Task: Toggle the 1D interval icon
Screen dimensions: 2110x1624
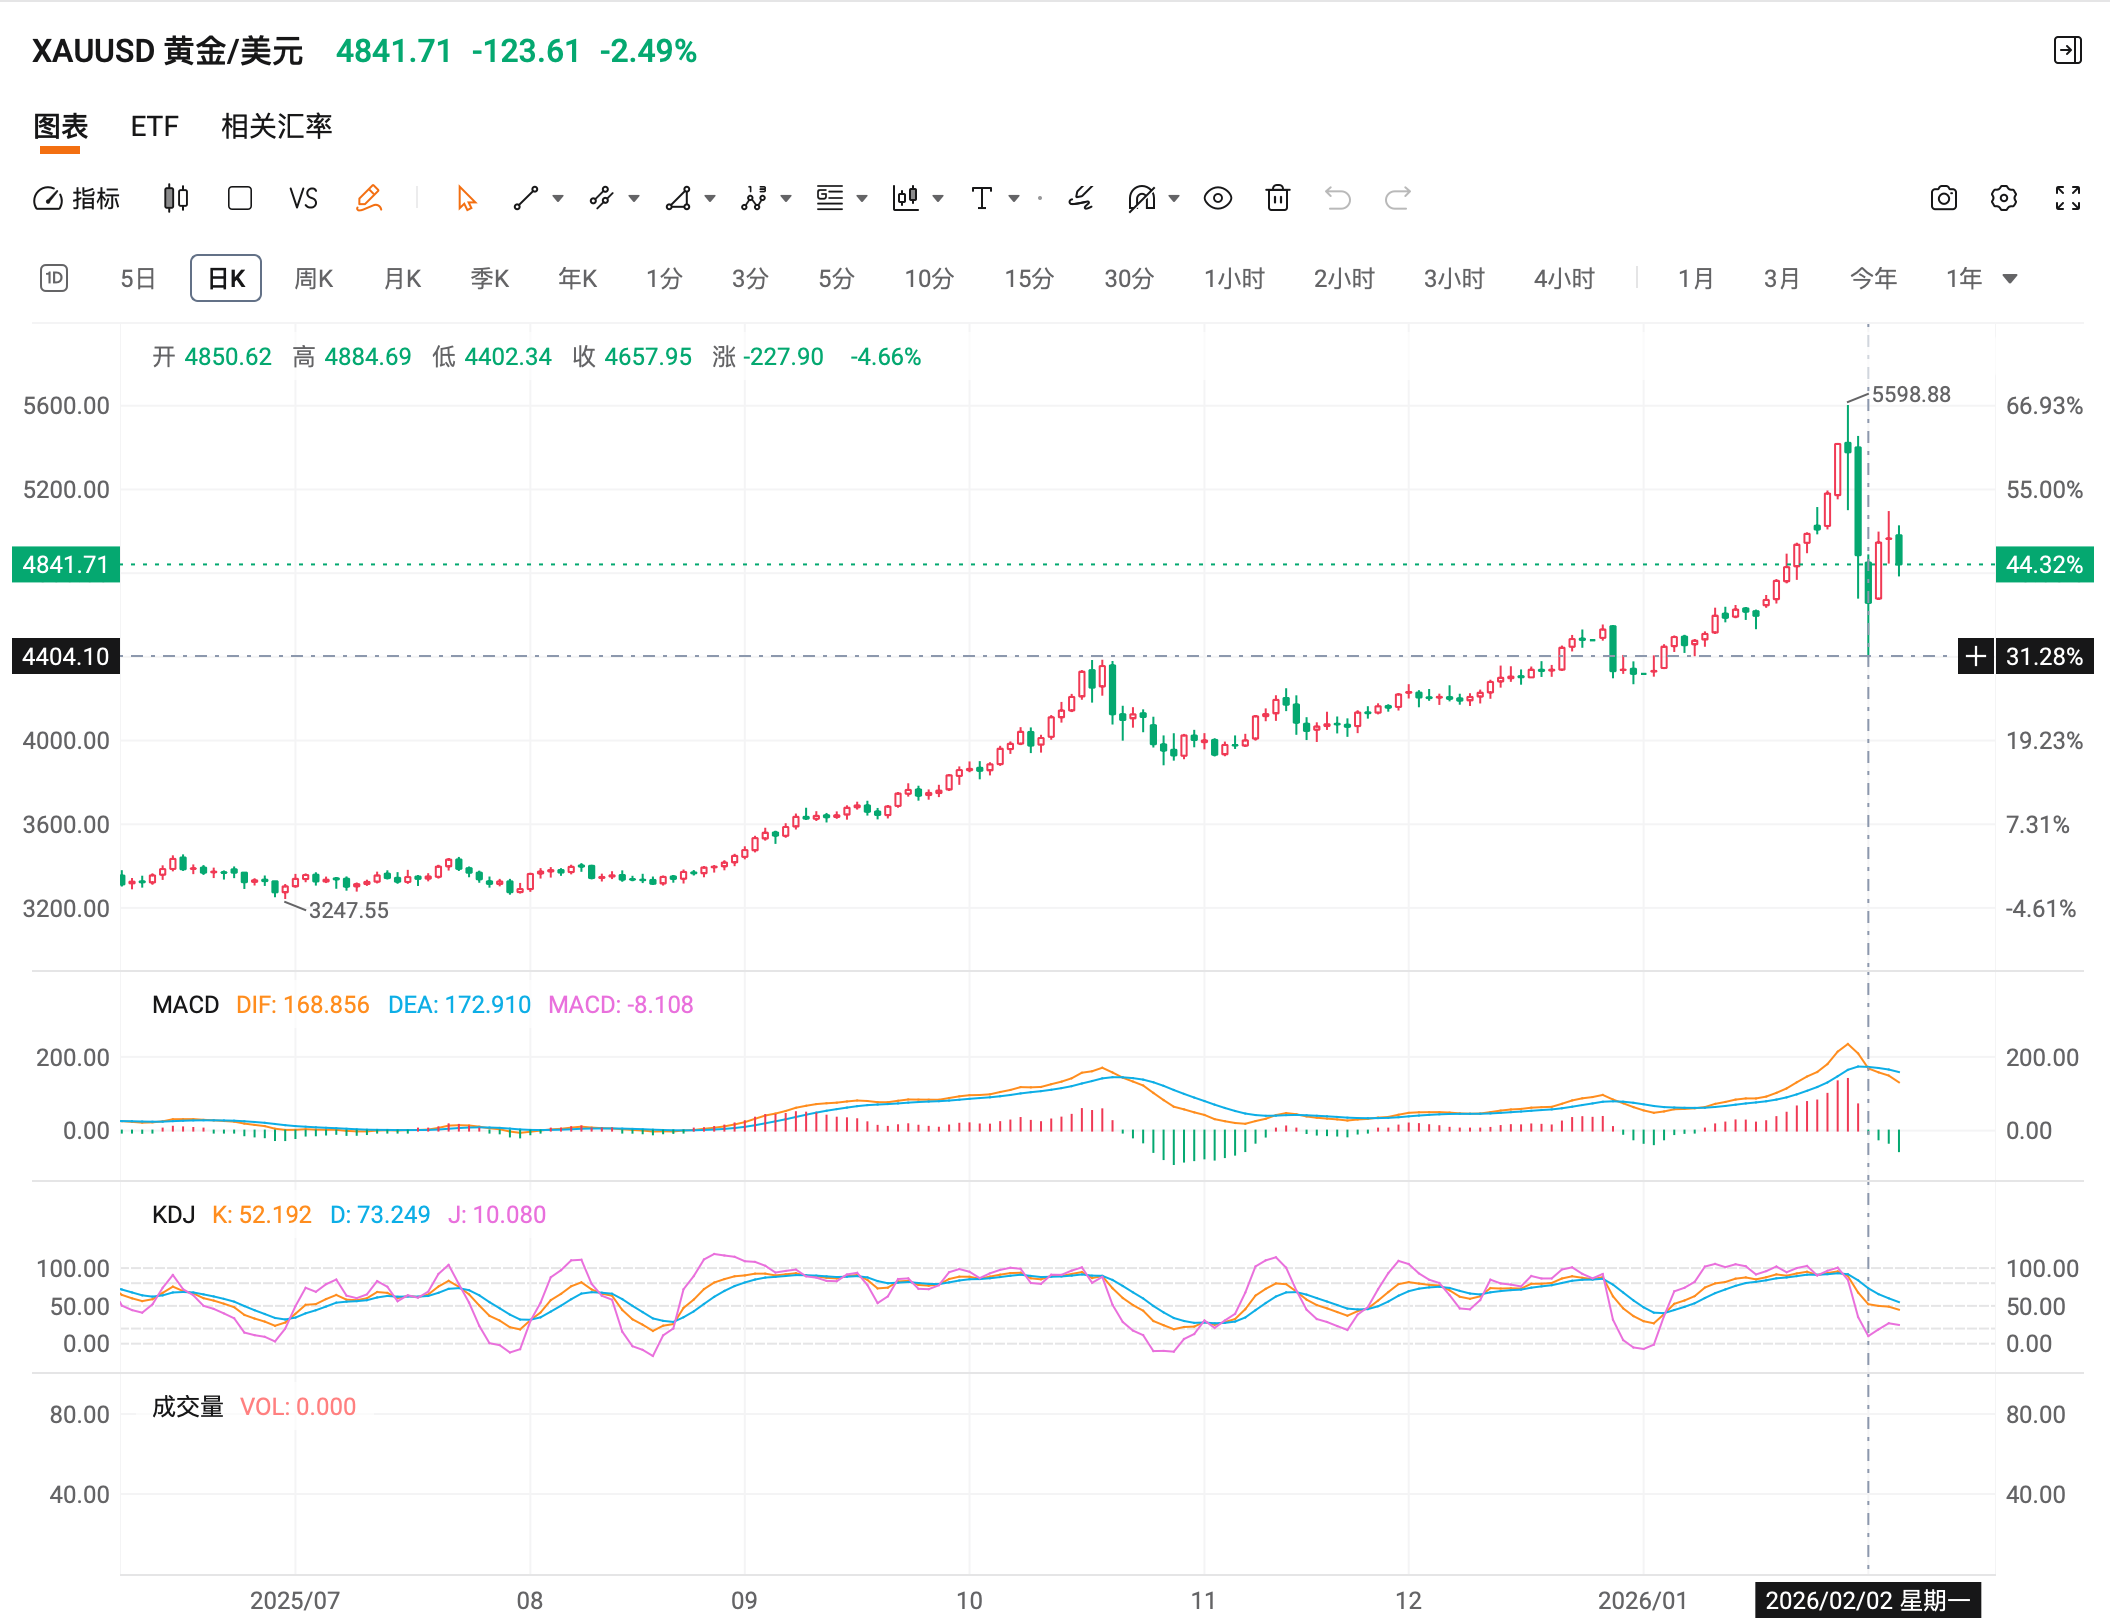Action: point(54,278)
